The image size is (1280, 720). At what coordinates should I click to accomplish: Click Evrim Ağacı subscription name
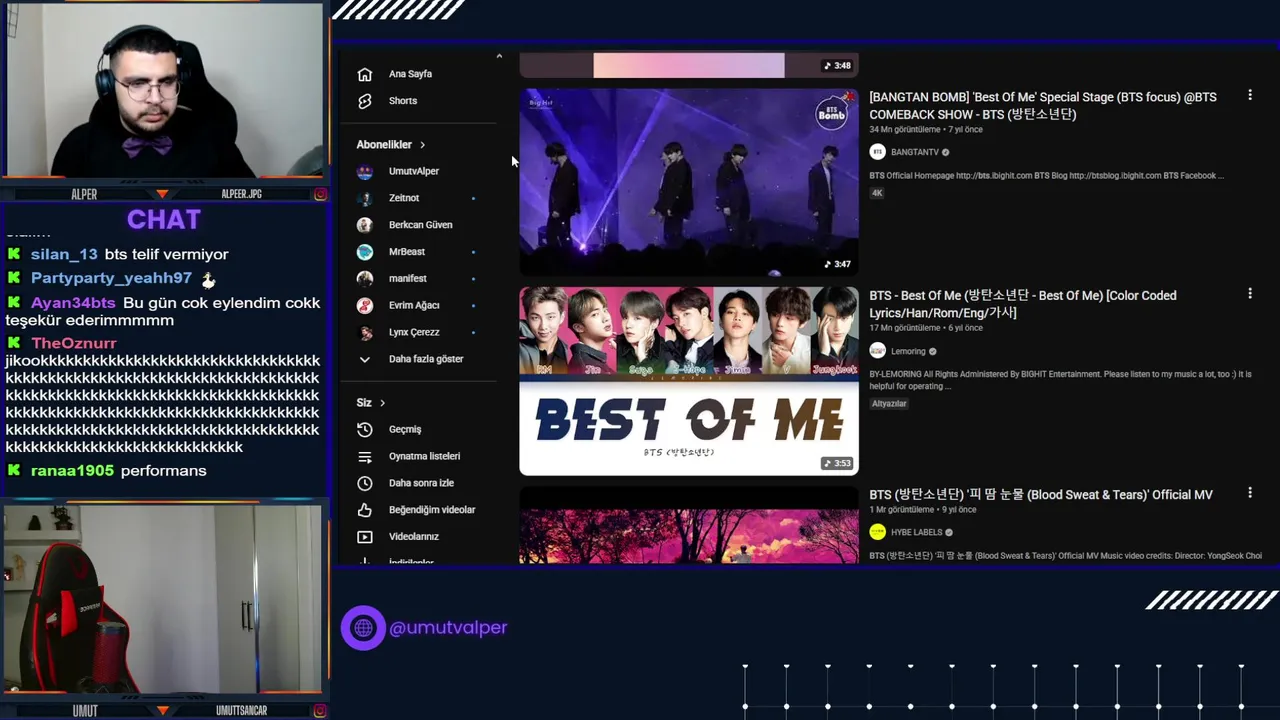[414, 305]
